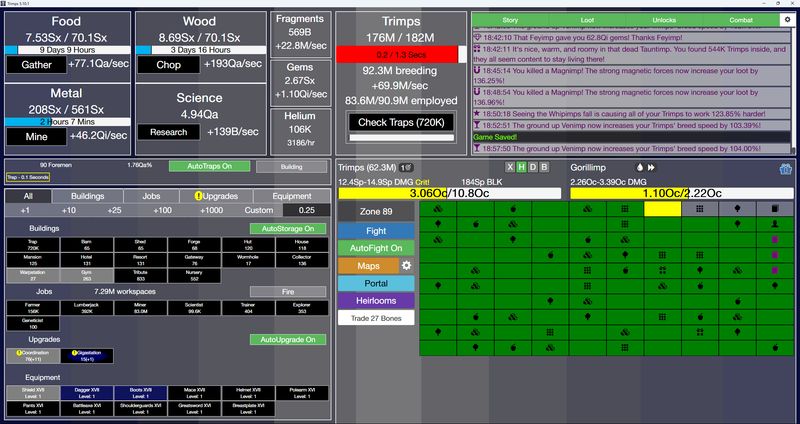Click the basket icon above battle grid
The width and height of the screenshot is (800, 424).
(785, 169)
